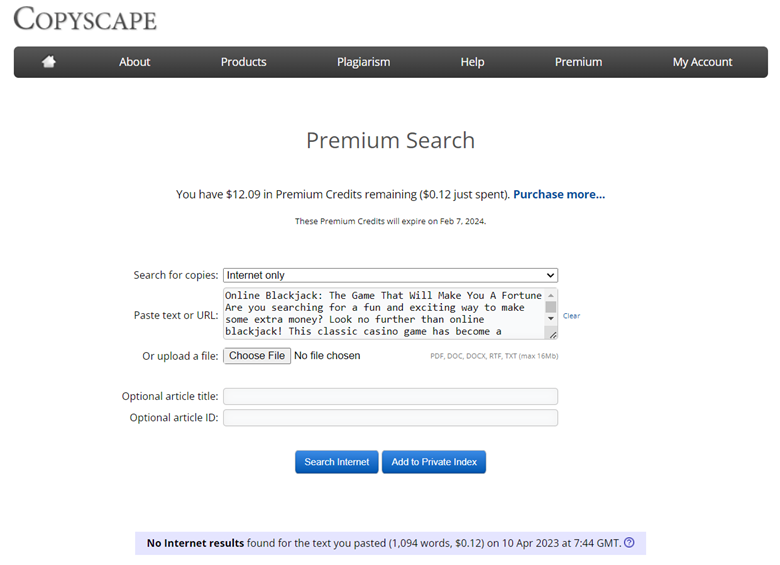Click the Search Internet button
The image size is (780, 565).
(x=336, y=462)
